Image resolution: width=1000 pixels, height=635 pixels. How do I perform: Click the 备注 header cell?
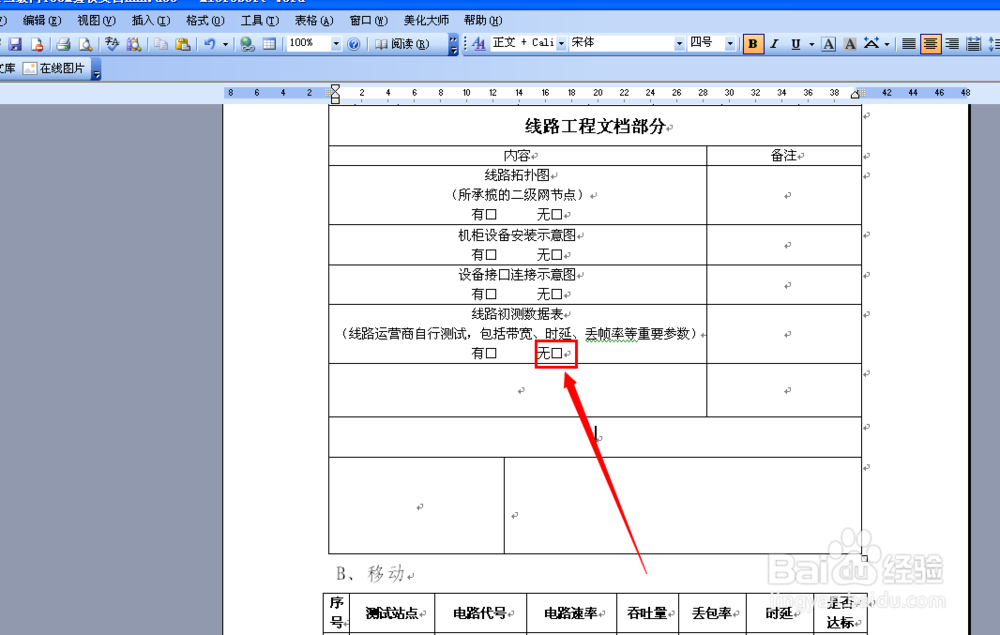[783, 156]
